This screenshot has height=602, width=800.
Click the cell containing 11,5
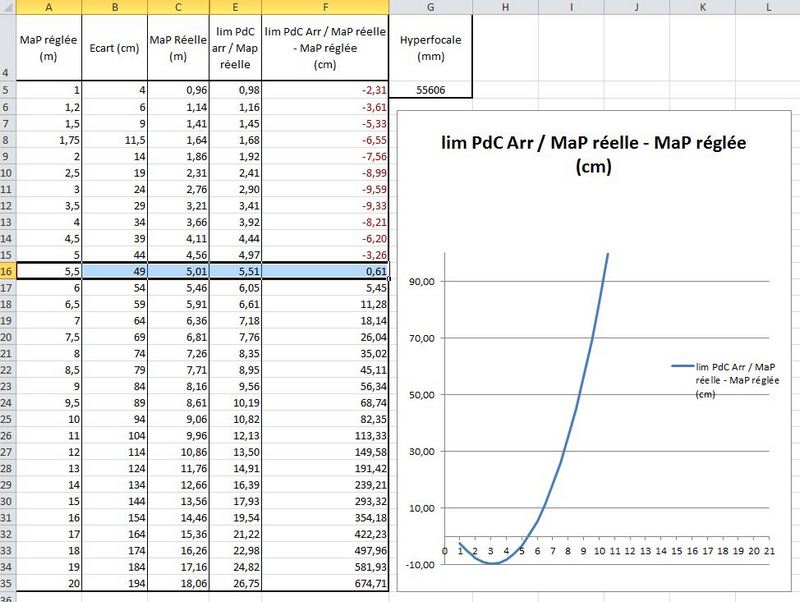pos(114,141)
